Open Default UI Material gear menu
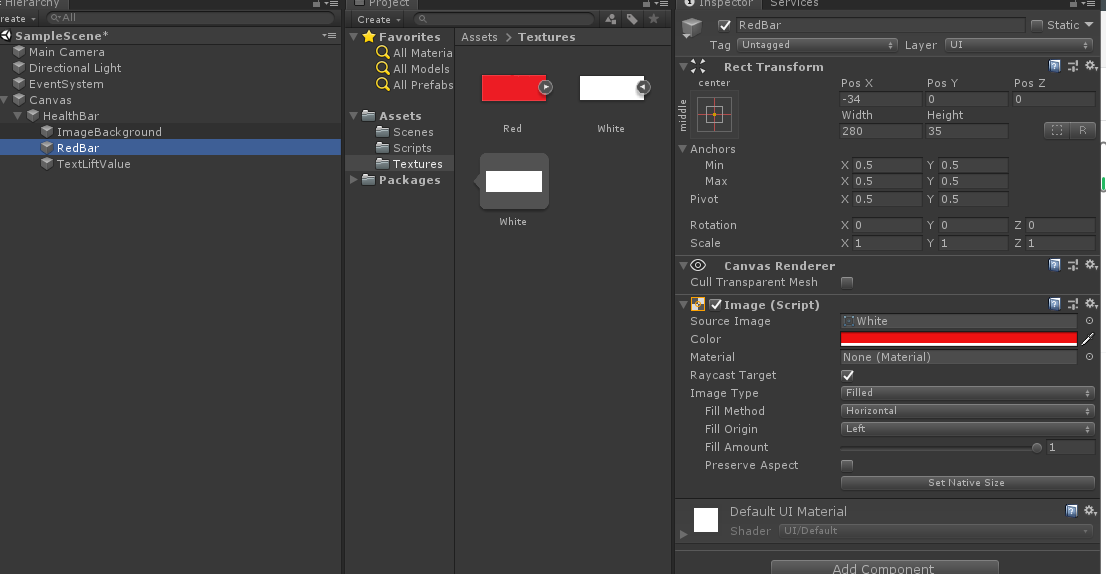1106x574 pixels. 1090,510
